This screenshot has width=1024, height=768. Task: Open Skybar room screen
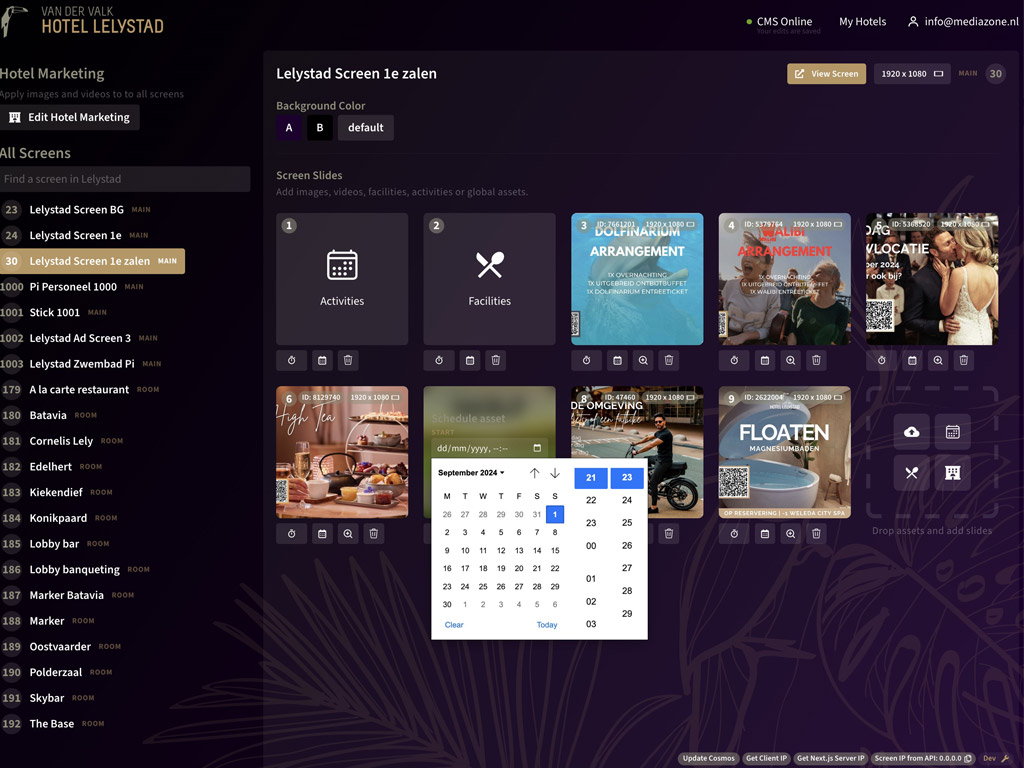[46, 698]
